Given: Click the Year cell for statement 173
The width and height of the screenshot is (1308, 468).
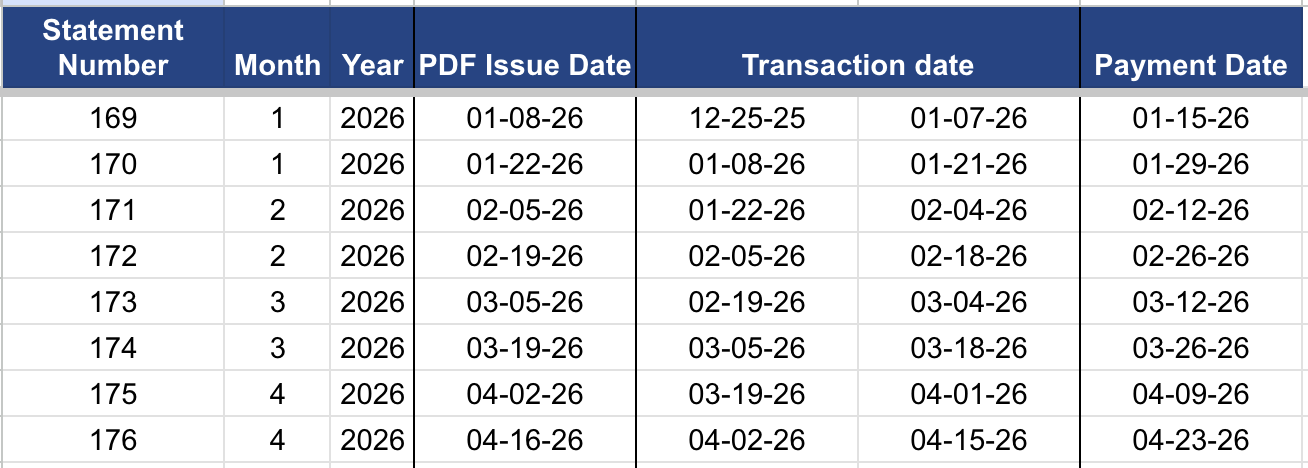Looking at the screenshot, I should 372,302.
